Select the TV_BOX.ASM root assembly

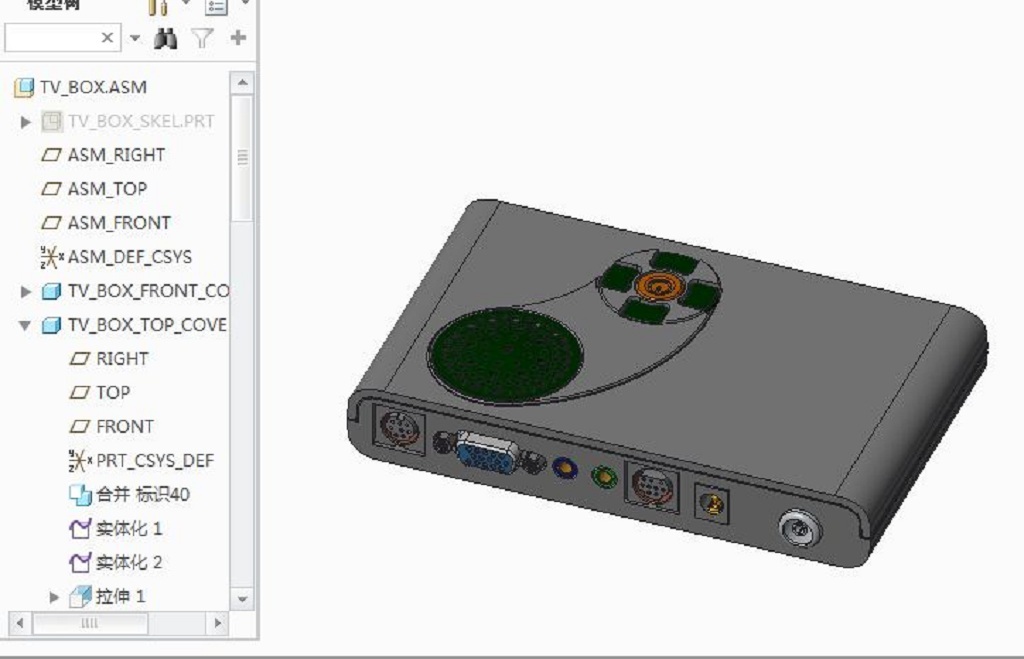92,87
